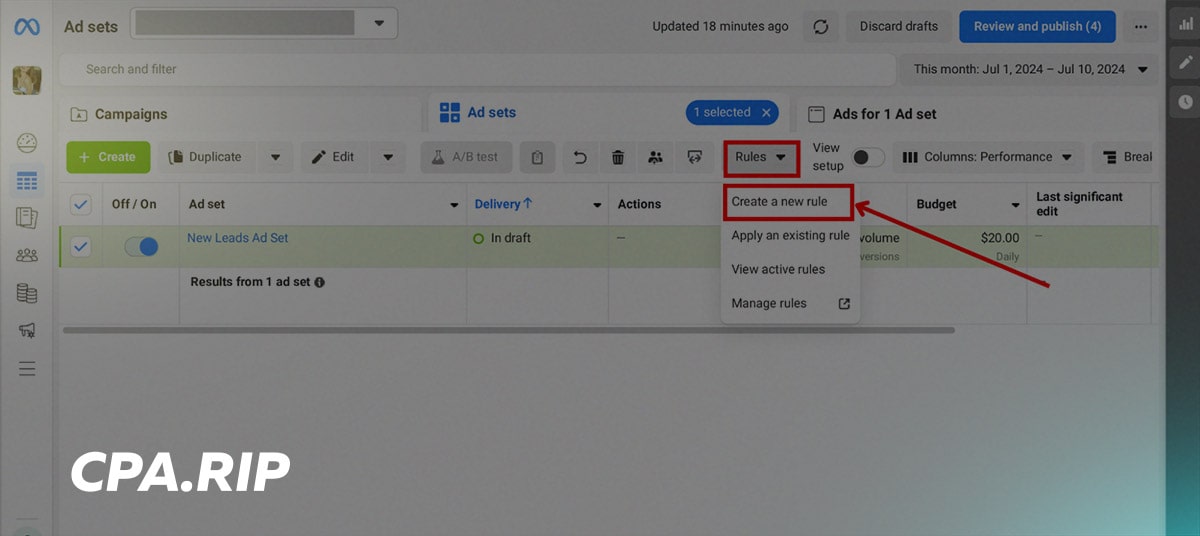The height and width of the screenshot is (536, 1200).
Task: Click the Last significant edit column header
Action: (x=1080, y=204)
